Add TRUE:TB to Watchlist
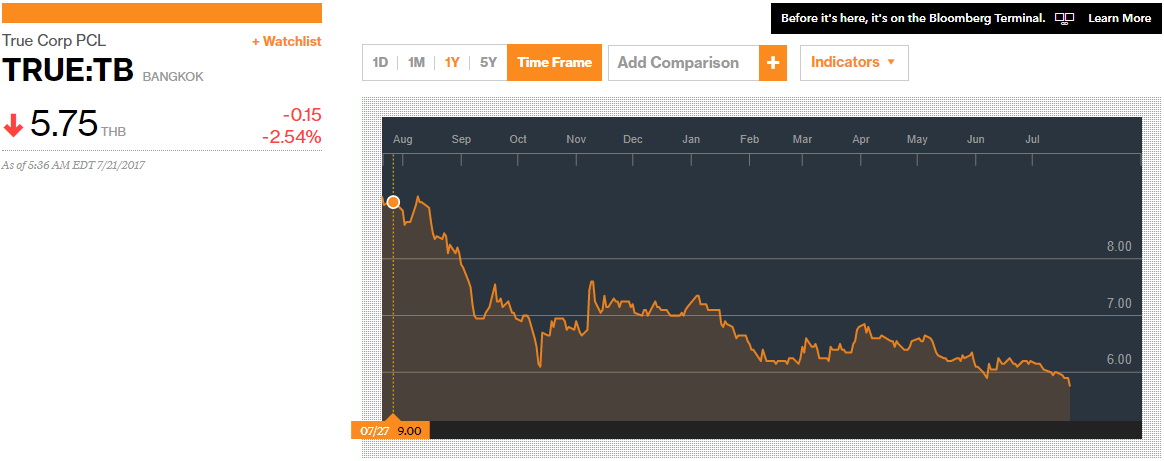The width and height of the screenshot is (1164, 461). pyautogui.click(x=286, y=41)
